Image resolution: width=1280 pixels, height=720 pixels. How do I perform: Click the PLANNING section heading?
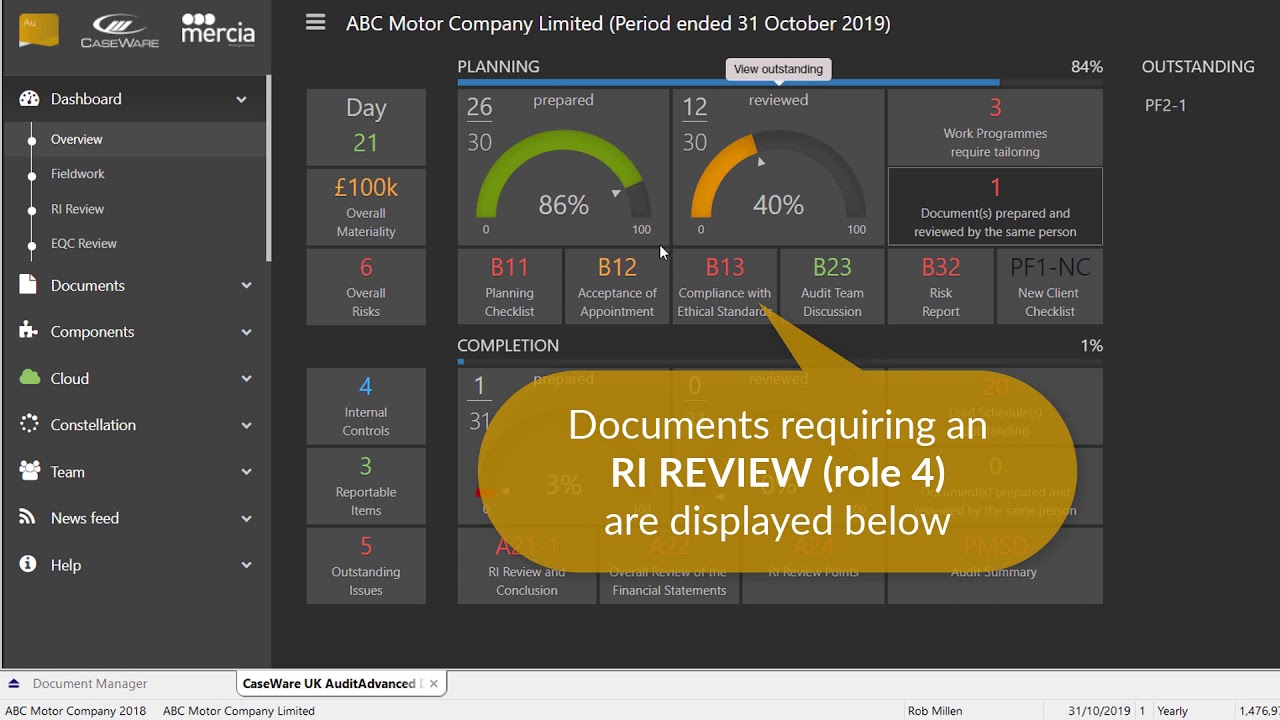click(x=498, y=66)
